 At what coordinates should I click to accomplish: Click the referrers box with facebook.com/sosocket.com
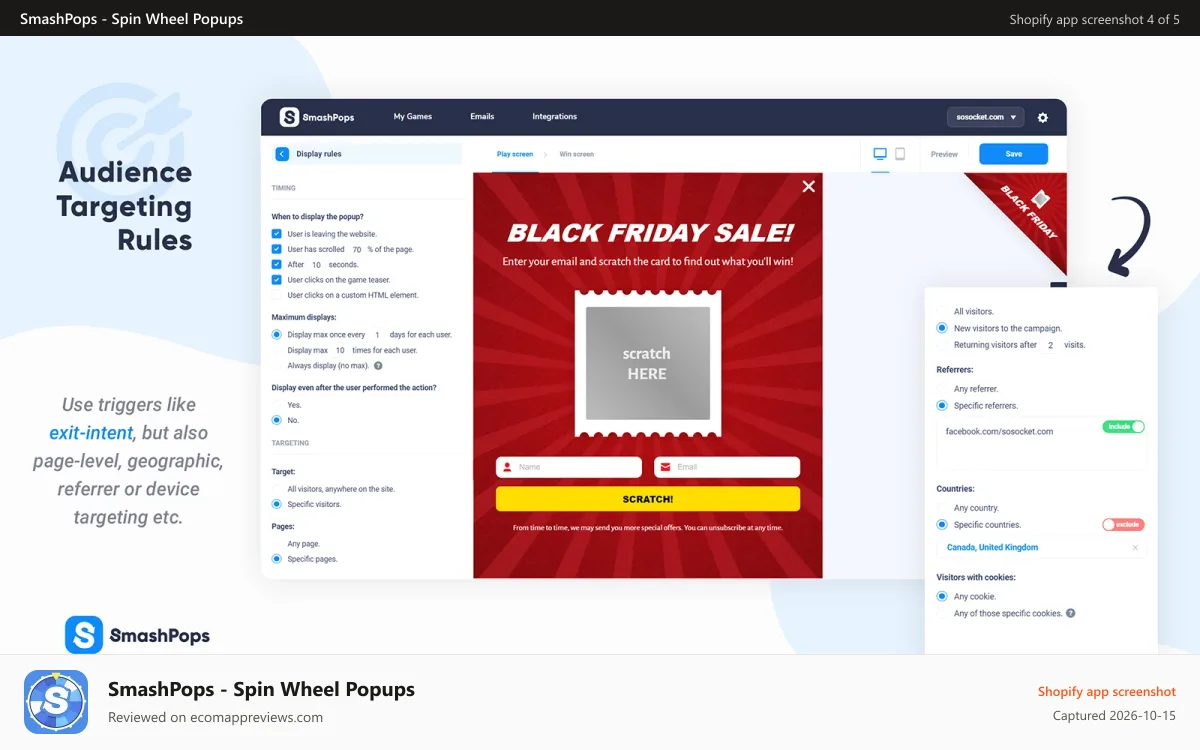tap(1041, 443)
